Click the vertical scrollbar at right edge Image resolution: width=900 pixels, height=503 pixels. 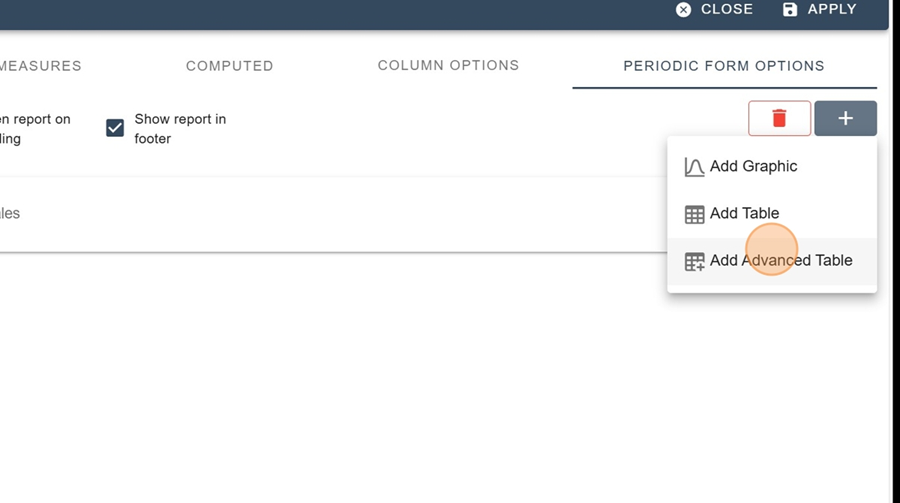click(894, 252)
